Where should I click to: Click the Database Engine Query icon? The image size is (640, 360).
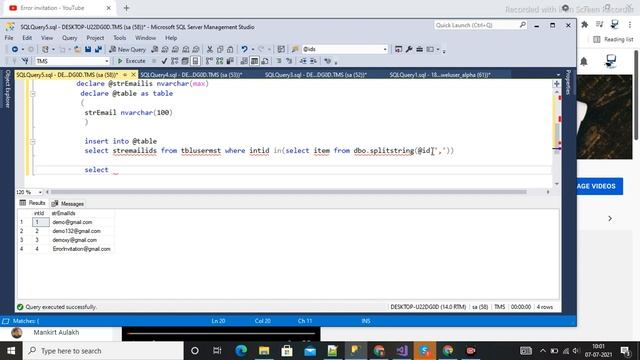155,49
